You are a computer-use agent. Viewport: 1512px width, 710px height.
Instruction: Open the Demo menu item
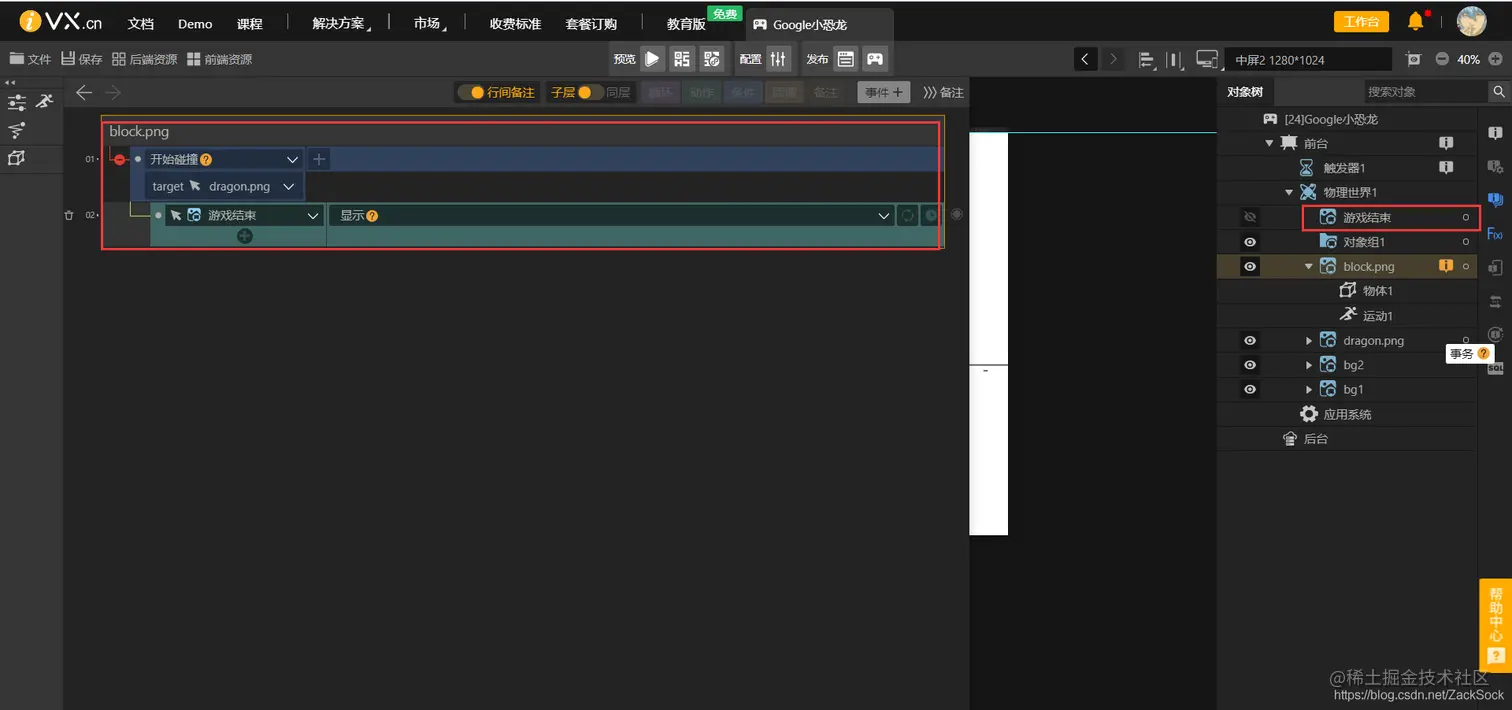tap(195, 24)
